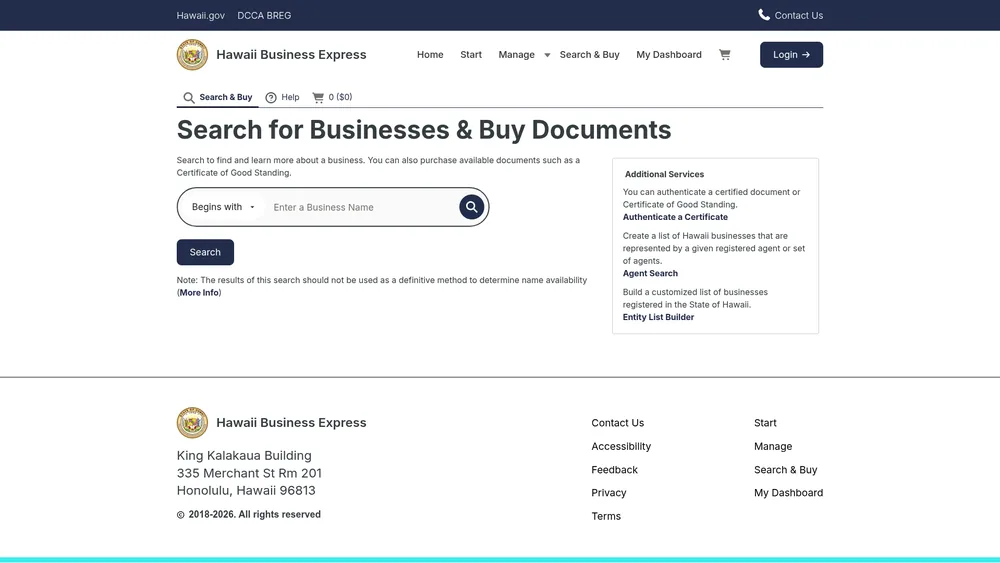Click Start in the footer
The width and height of the screenshot is (1000, 563).
[765, 423]
